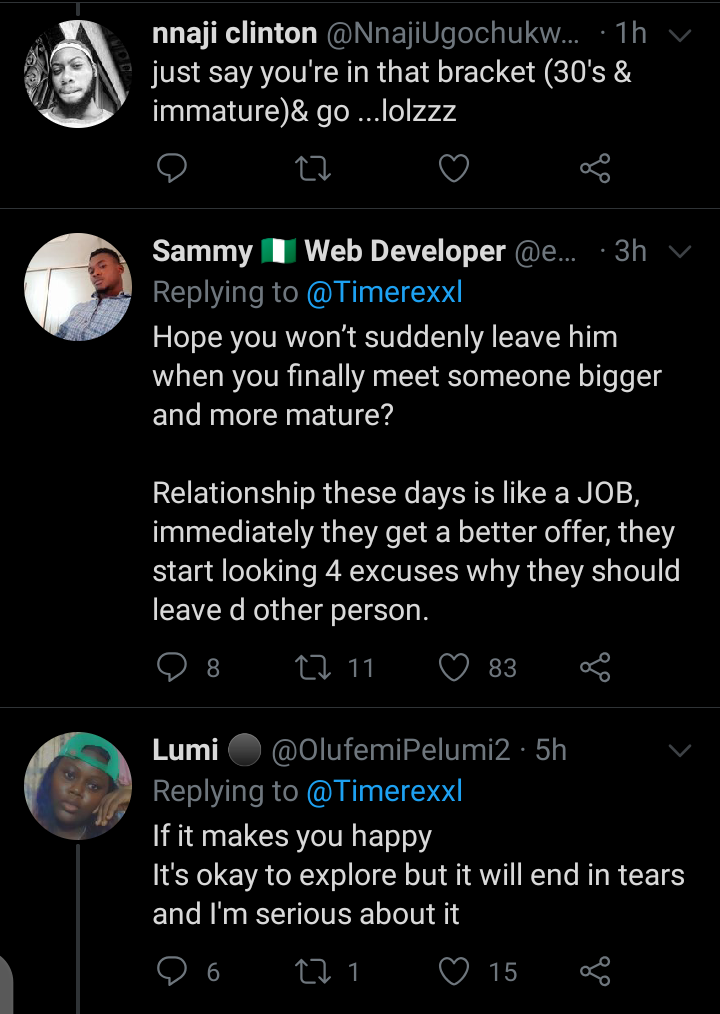Viewport: 720px width, 1014px height.
Task: Retweet nnaji clinton's tweet
Action: click(x=313, y=169)
